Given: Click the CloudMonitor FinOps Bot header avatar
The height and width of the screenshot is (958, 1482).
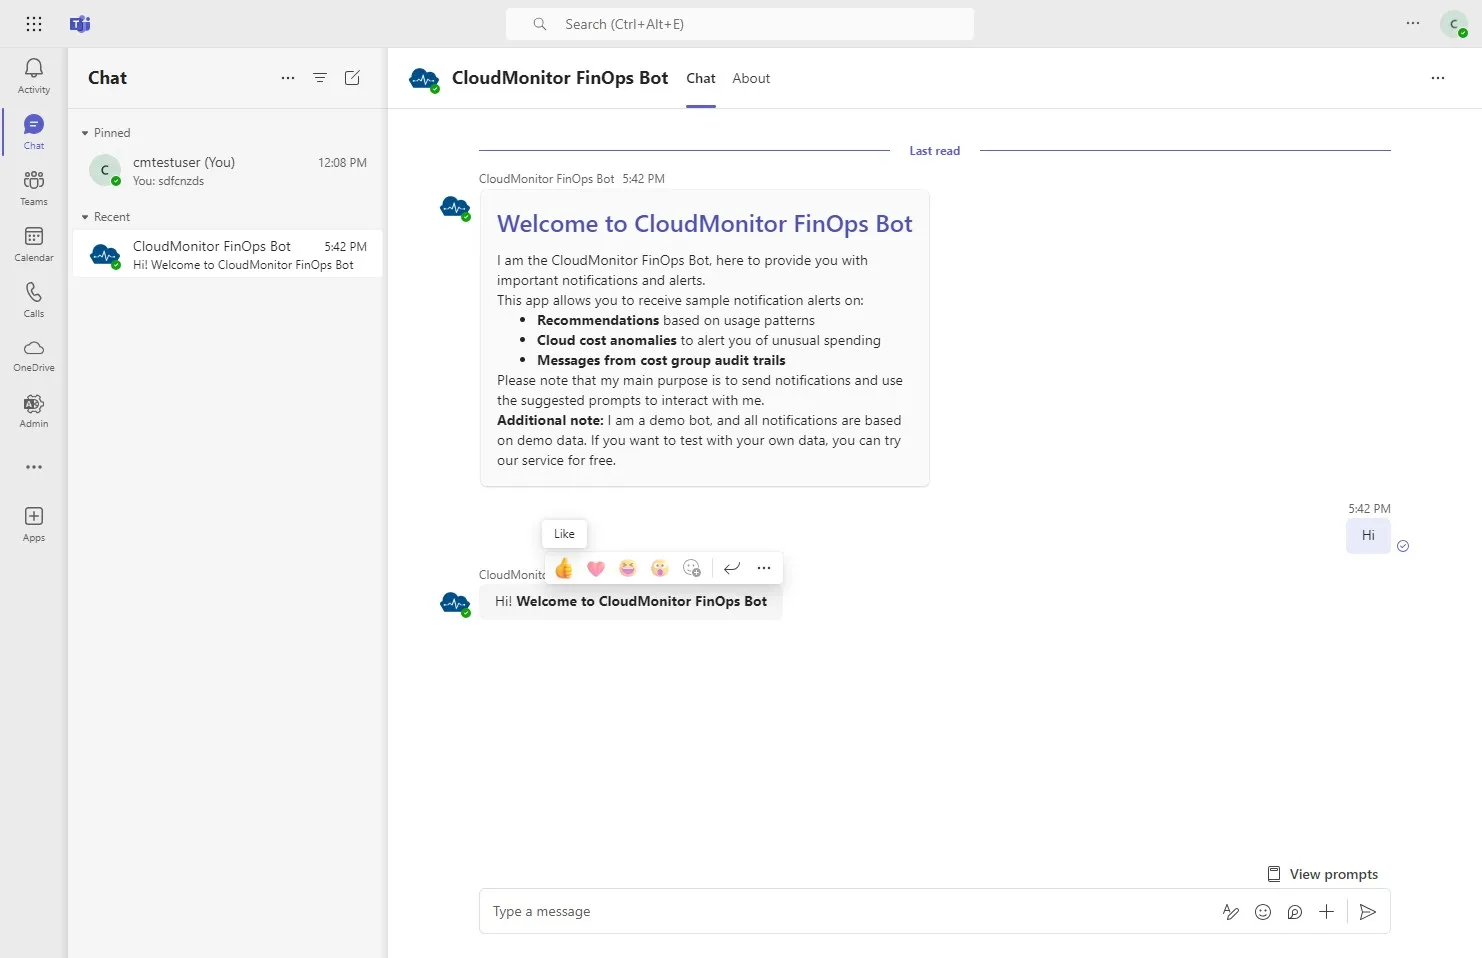Looking at the screenshot, I should pyautogui.click(x=425, y=79).
